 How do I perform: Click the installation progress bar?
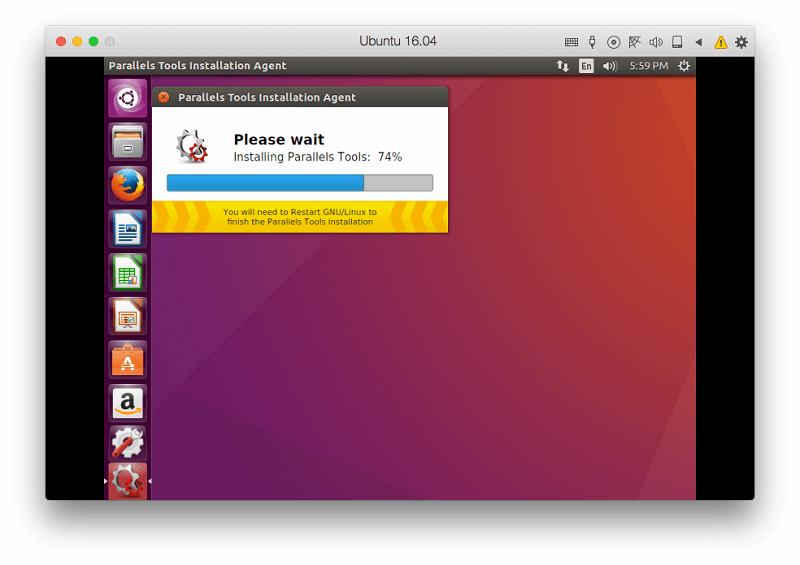click(300, 183)
